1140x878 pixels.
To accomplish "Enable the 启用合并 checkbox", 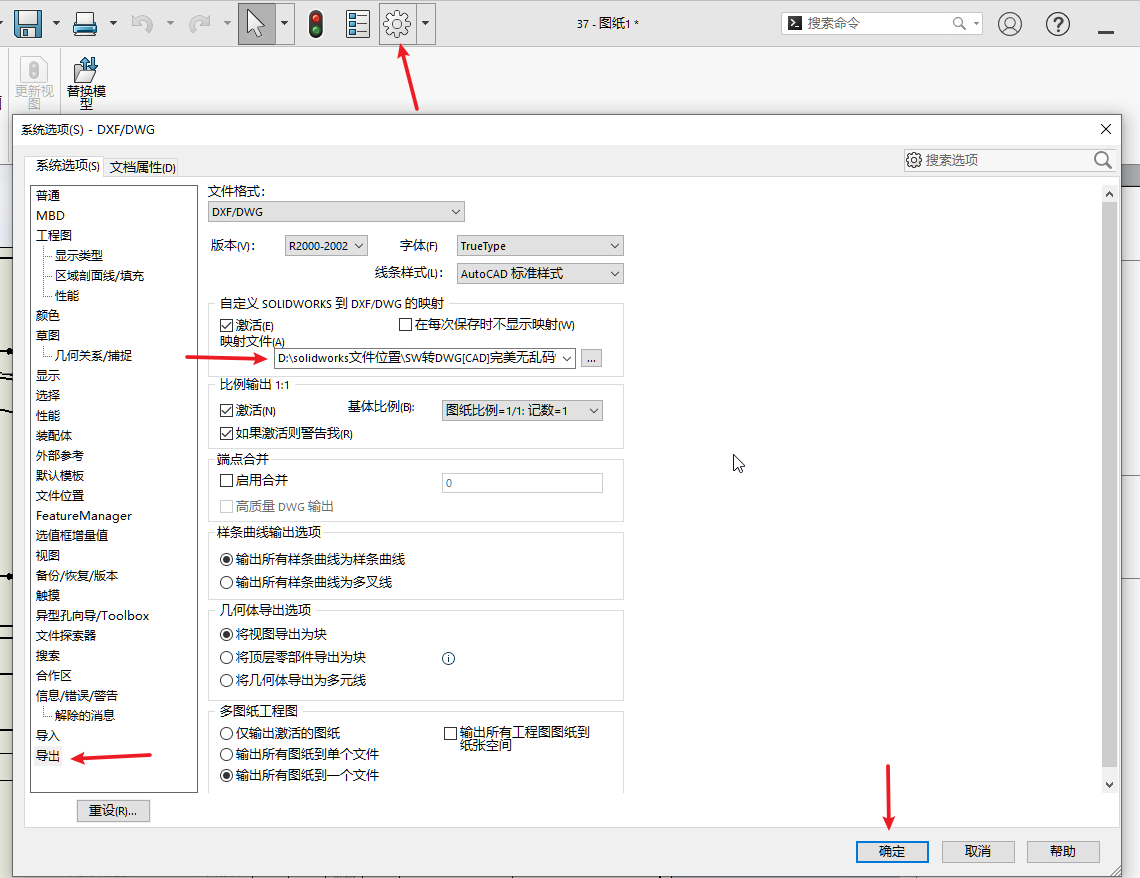I will [x=226, y=480].
